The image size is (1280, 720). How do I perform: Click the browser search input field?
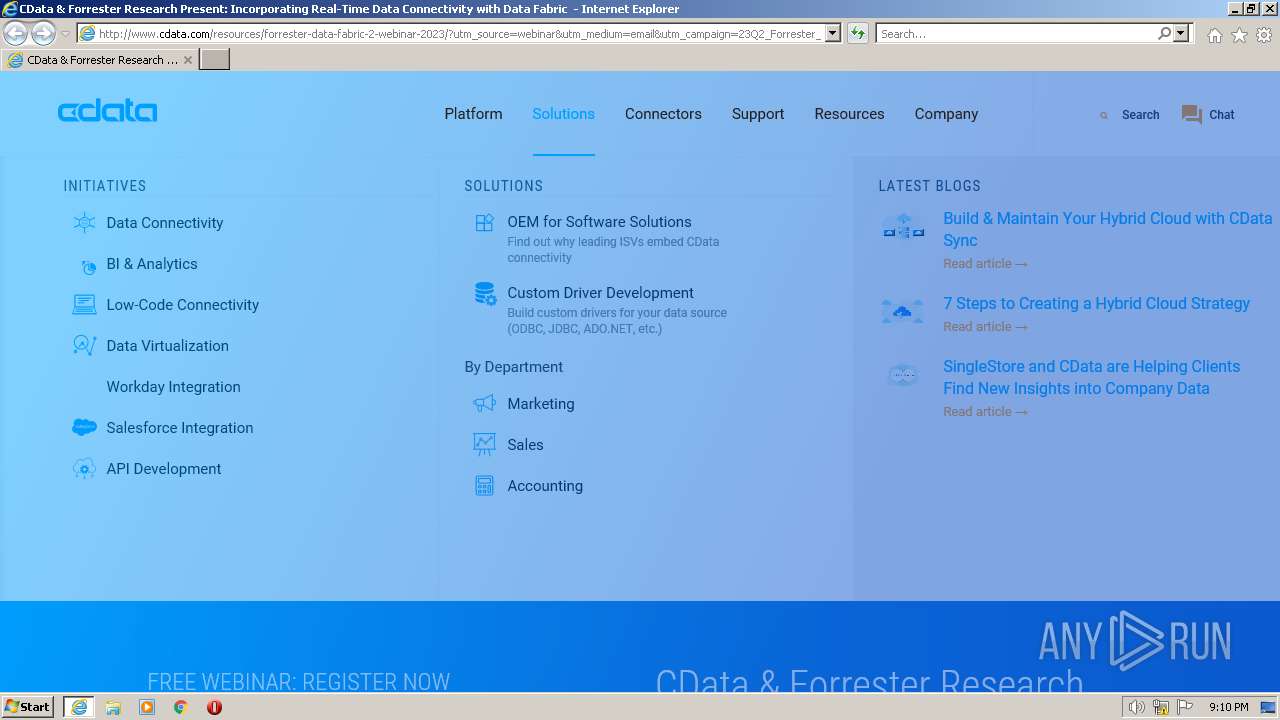coord(1016,34)
